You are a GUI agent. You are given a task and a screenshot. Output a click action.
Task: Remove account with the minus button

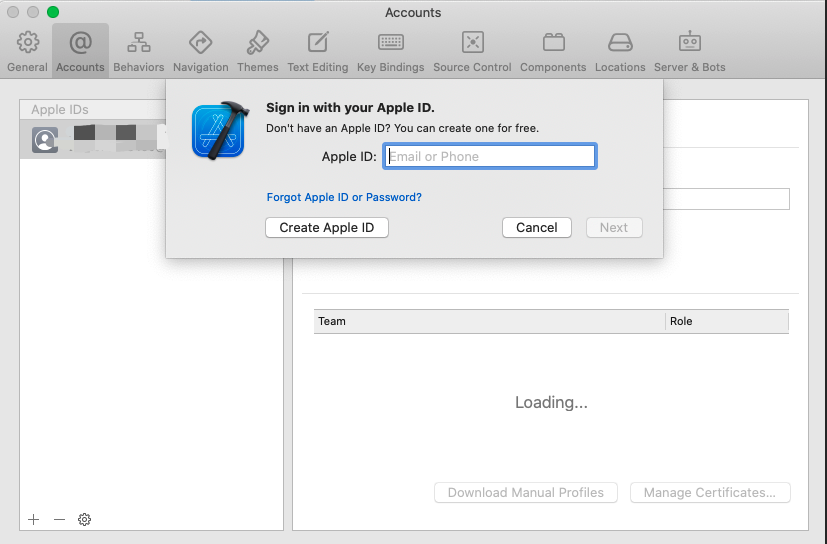[59, 519]
